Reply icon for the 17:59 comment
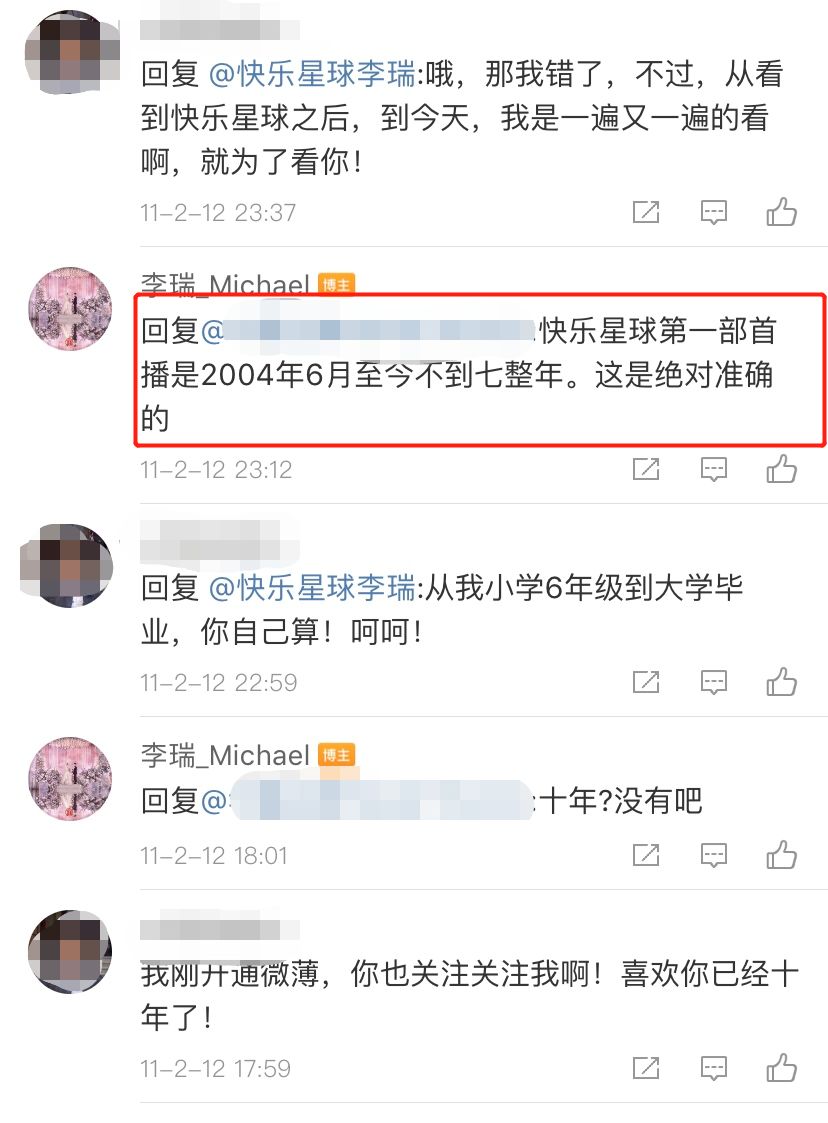828x1123 pixels. tap(713, 1069)
